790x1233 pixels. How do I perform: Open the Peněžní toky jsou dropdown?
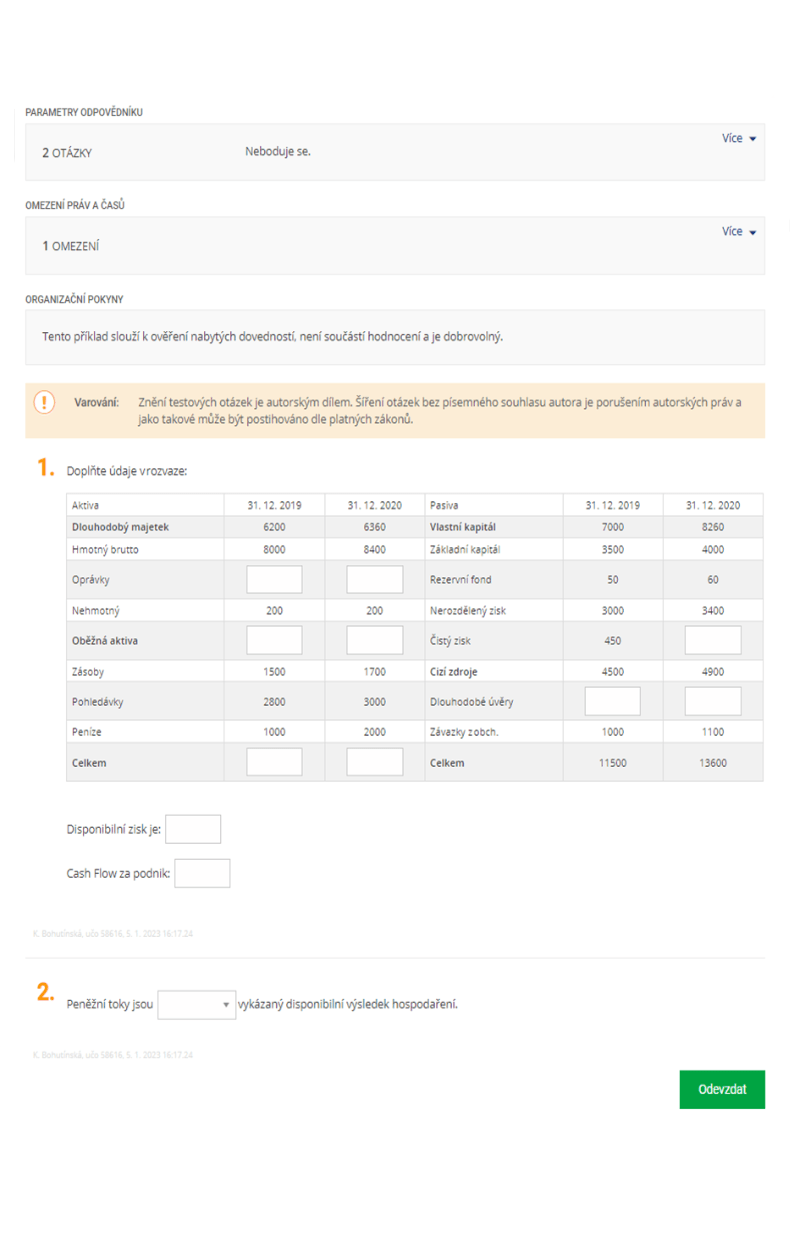(196, 1004)
